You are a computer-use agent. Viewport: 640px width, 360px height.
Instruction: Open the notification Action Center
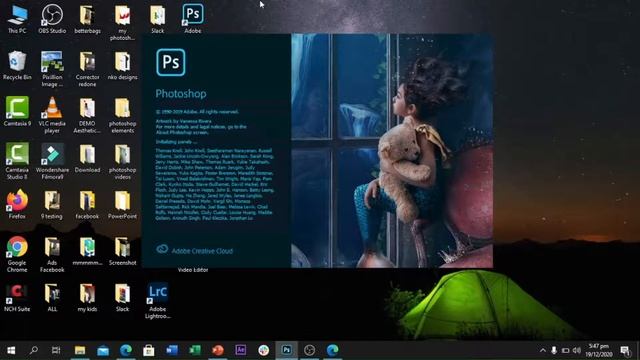coord(624,350)
